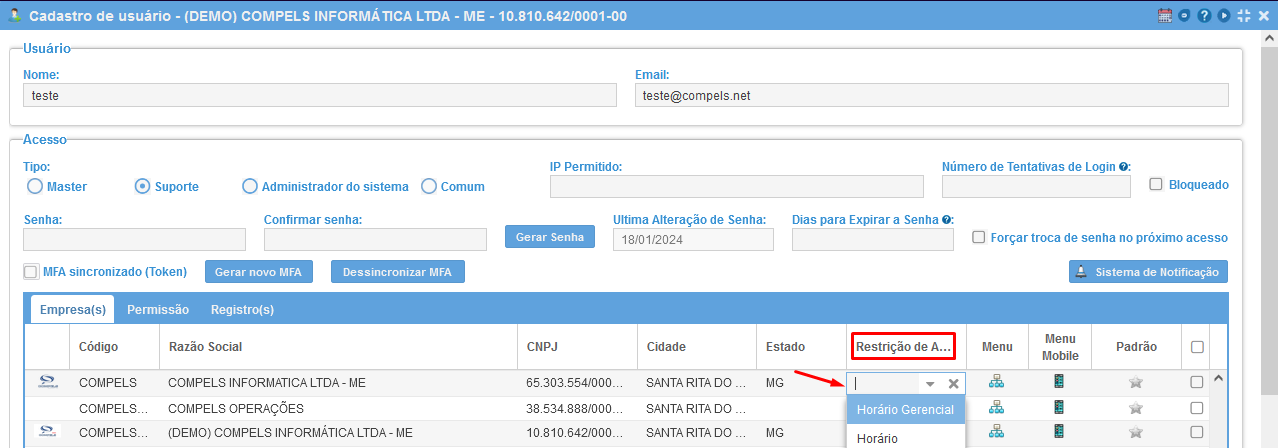Open Menu tree icon for COMPELS OPERAÇÕES row
The image size is (1278, 448).
coord(996,407)
